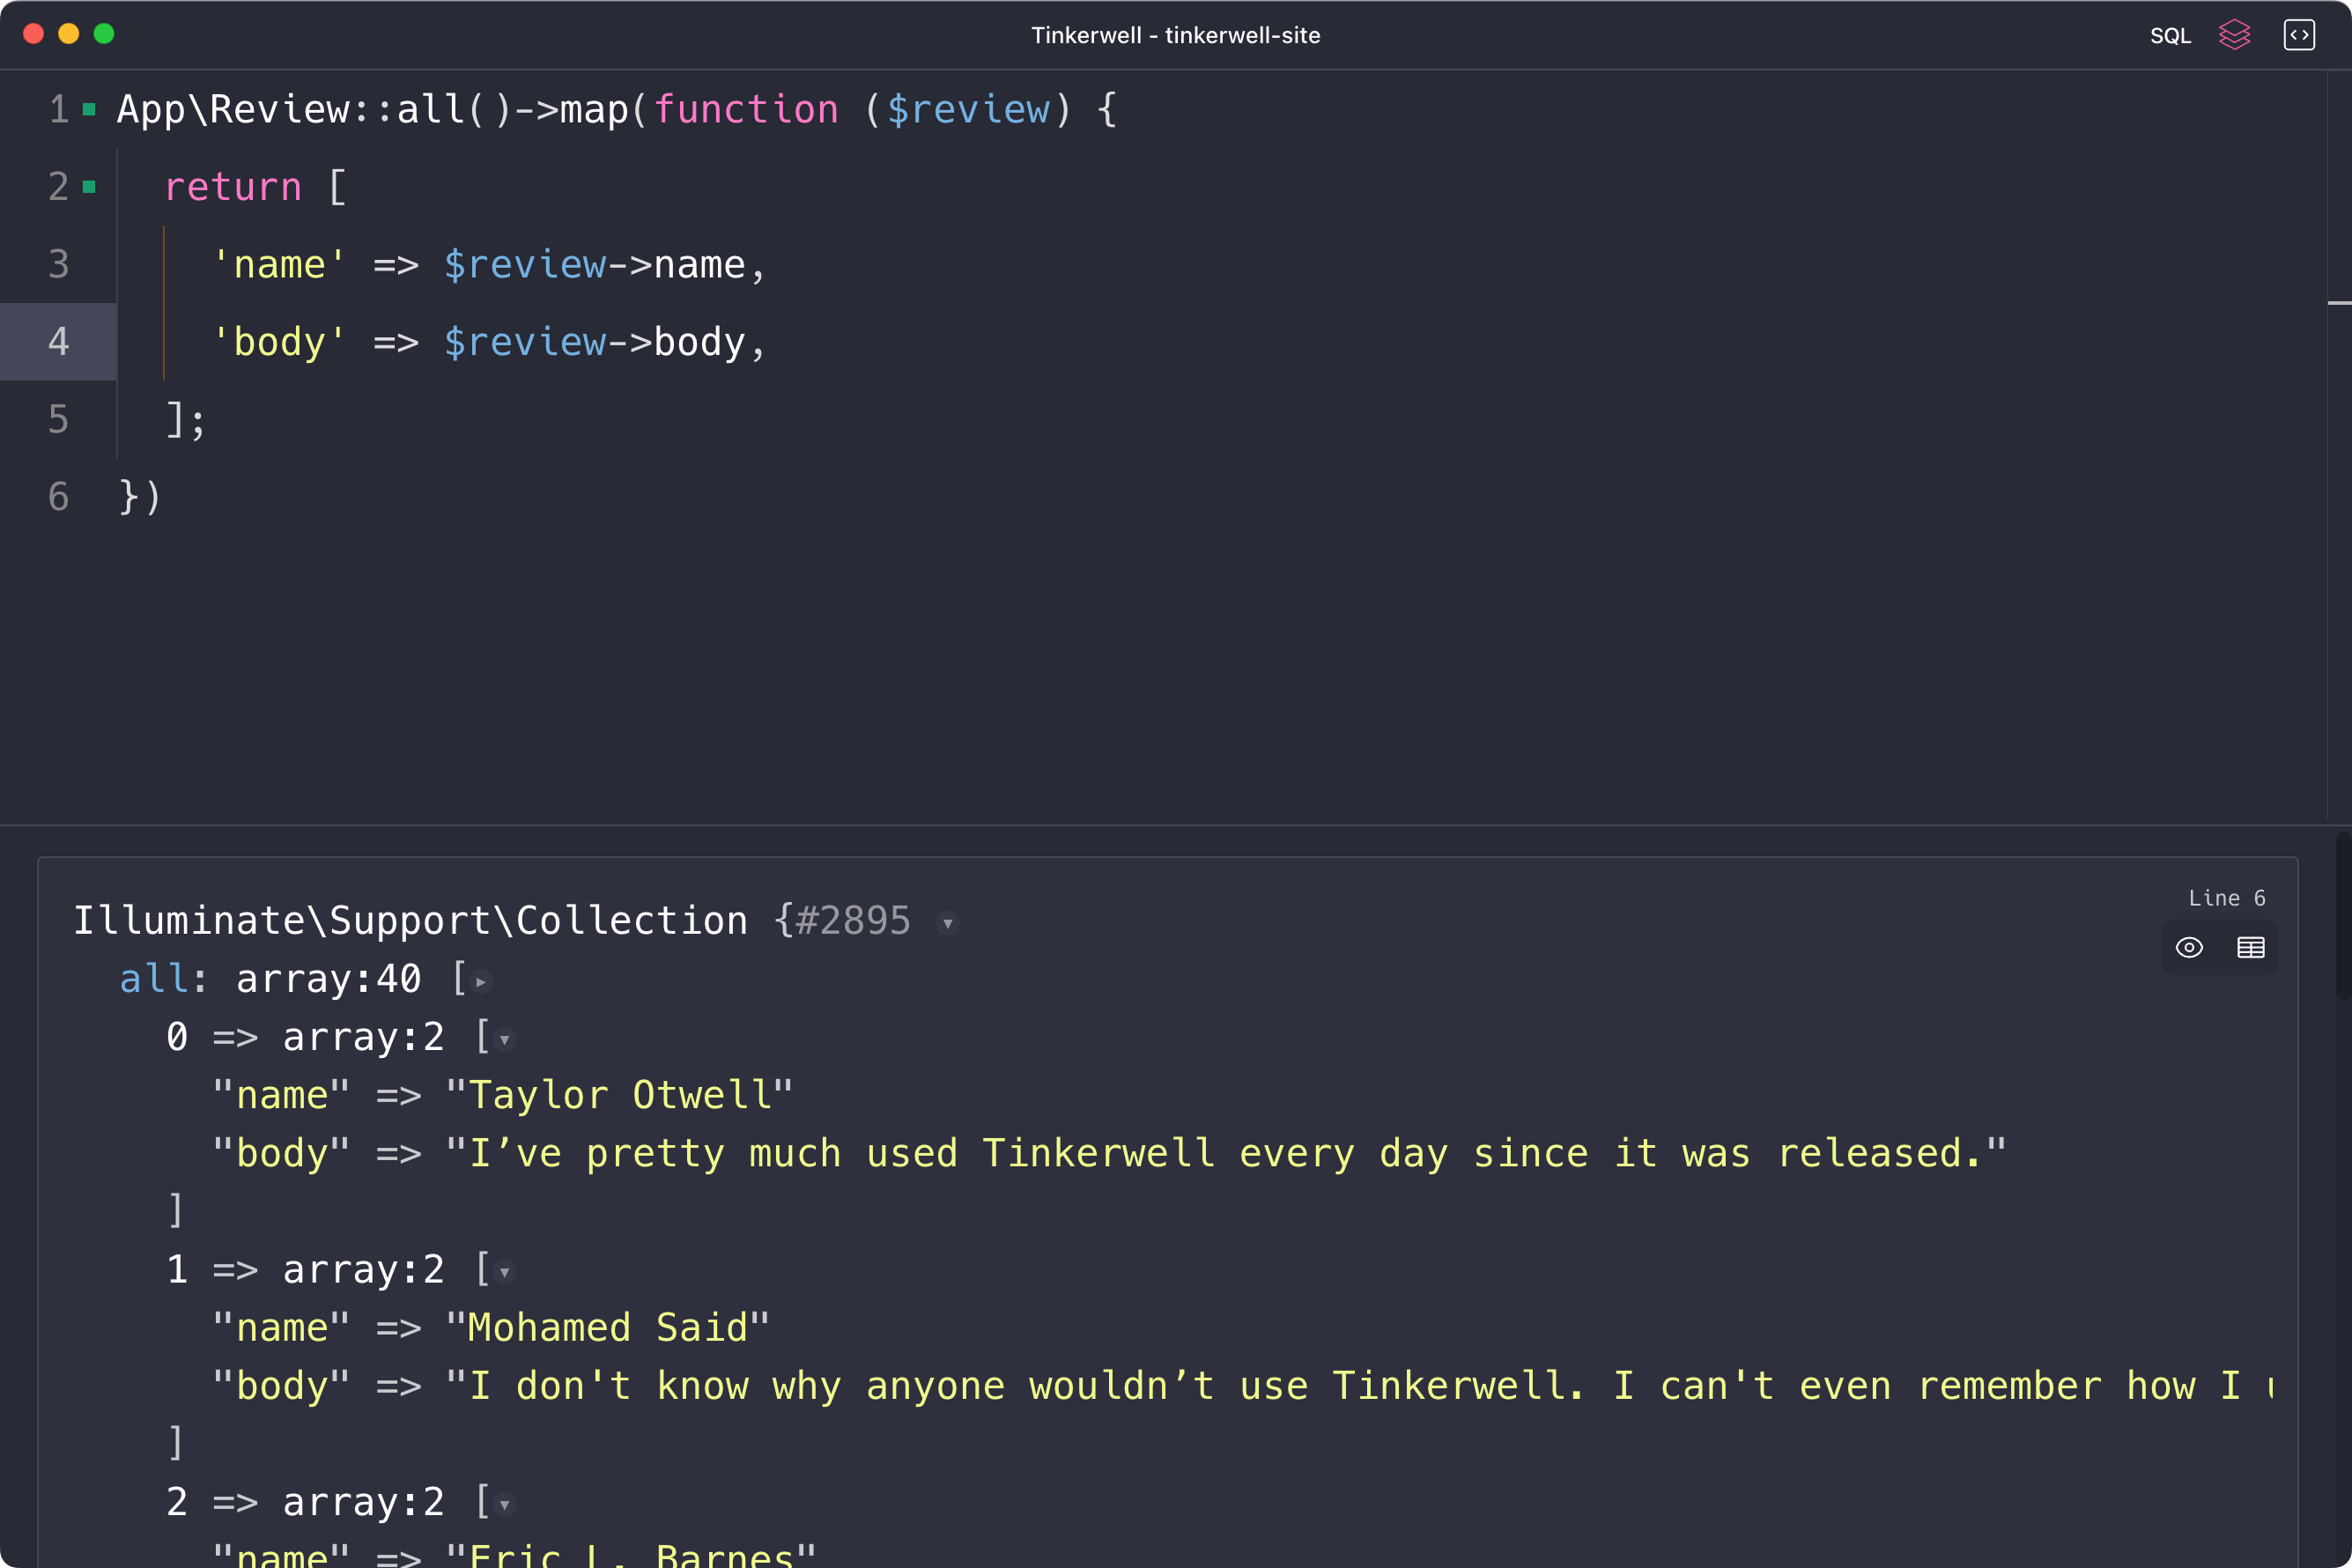Switch output to table view icon

(2250, 947)
